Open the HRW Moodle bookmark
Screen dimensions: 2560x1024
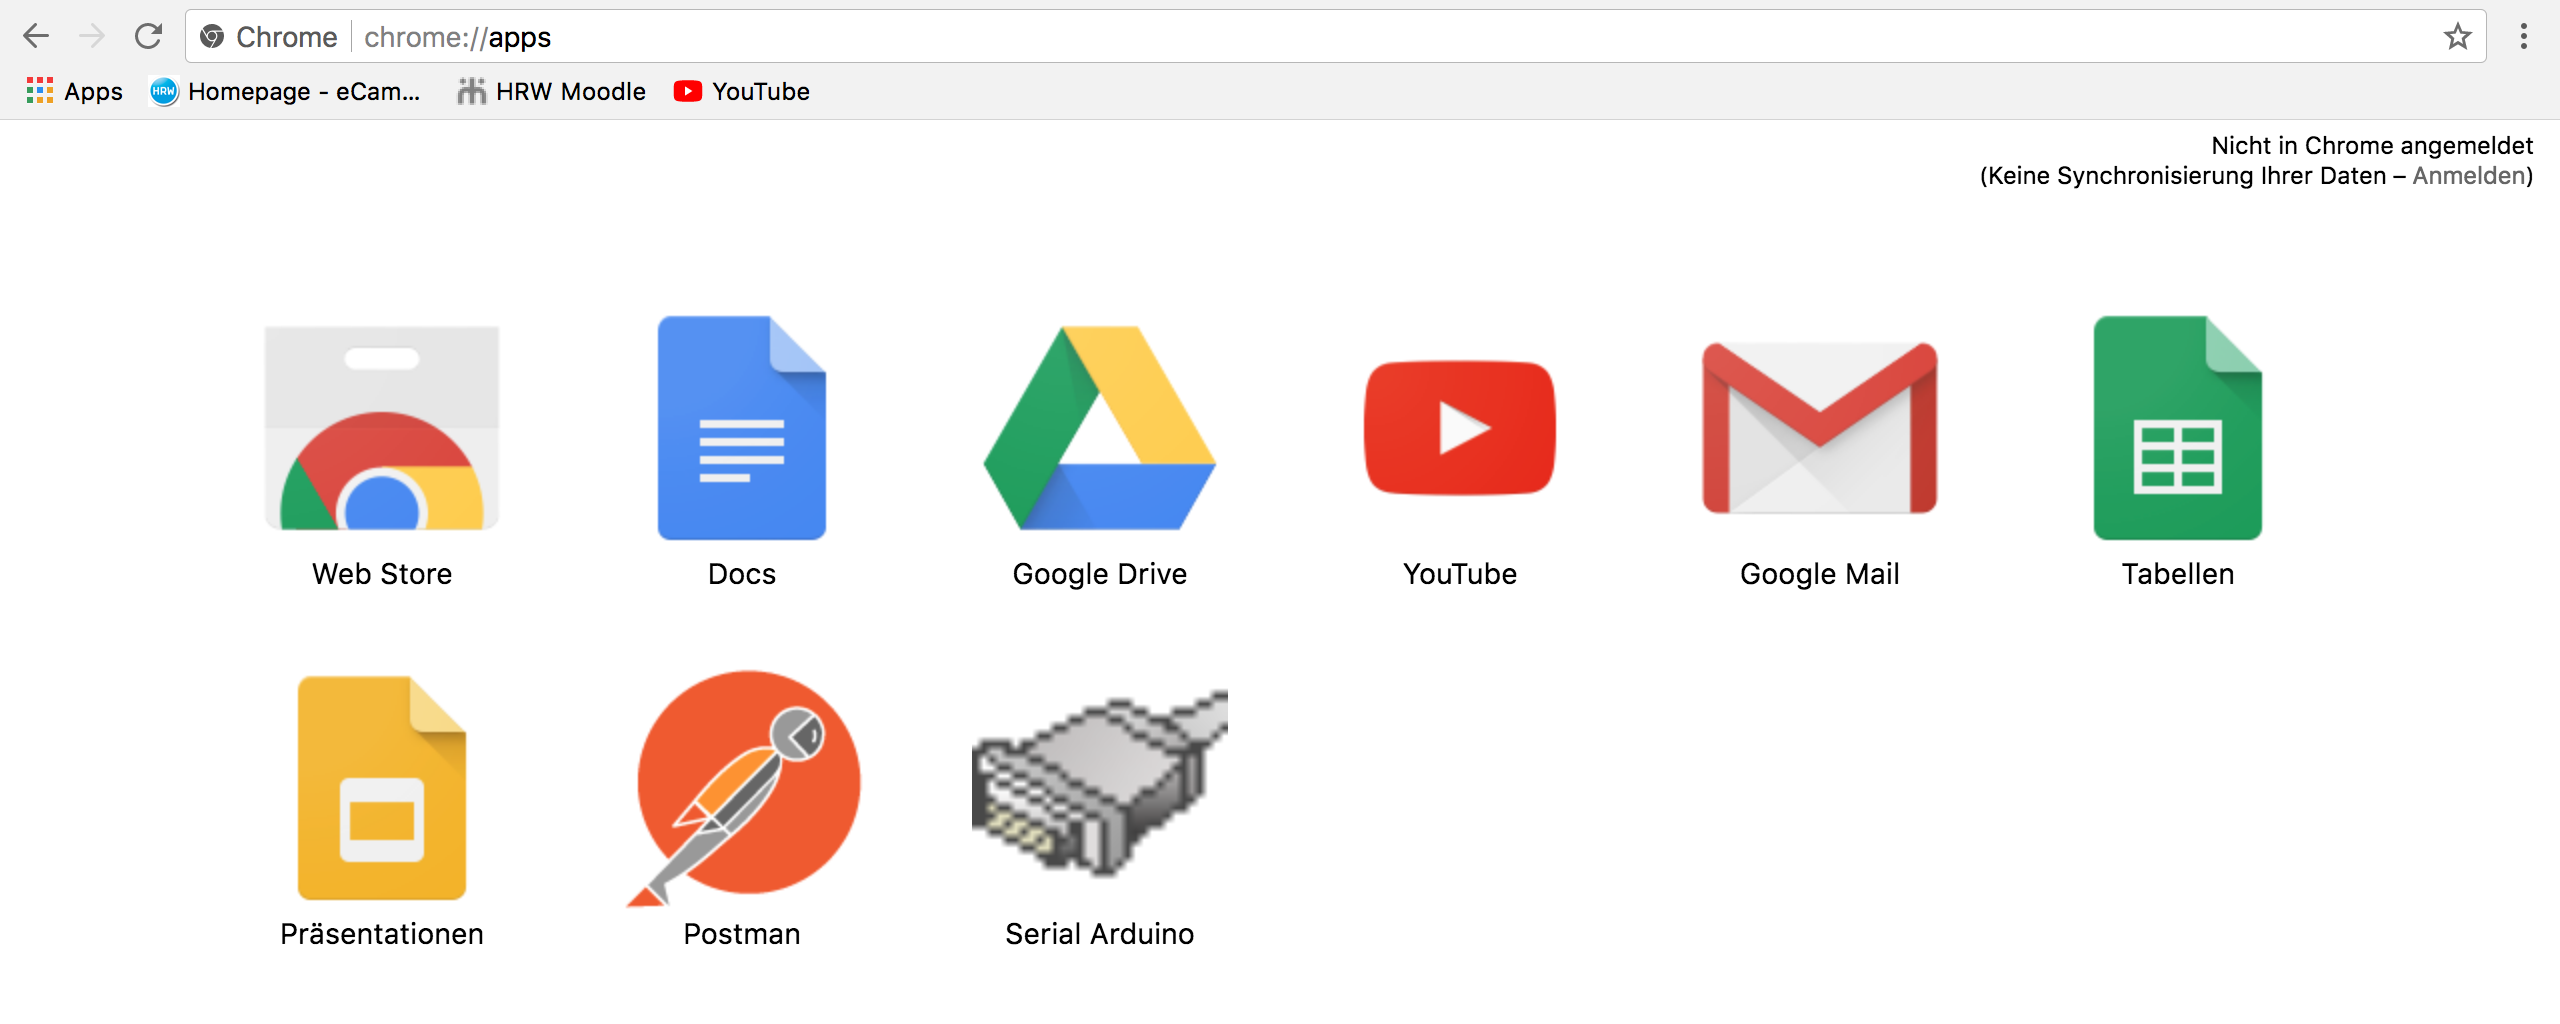pos(551,91)
